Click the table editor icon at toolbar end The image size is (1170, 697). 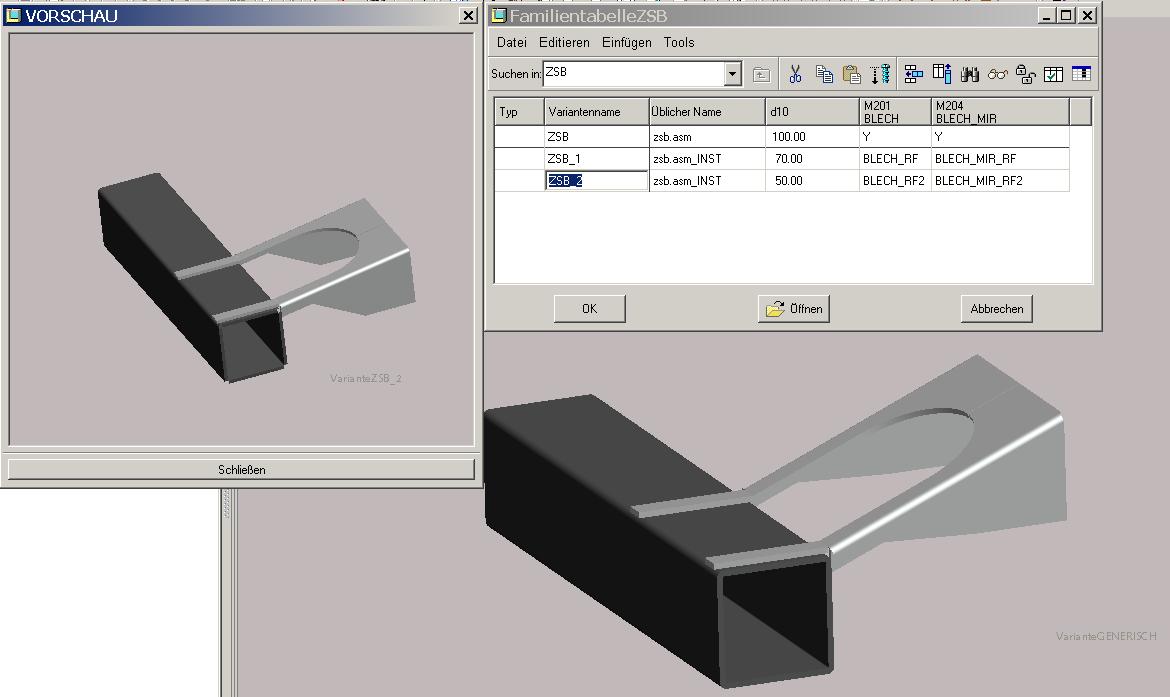pyautogui.click(x=1081, y=74)
